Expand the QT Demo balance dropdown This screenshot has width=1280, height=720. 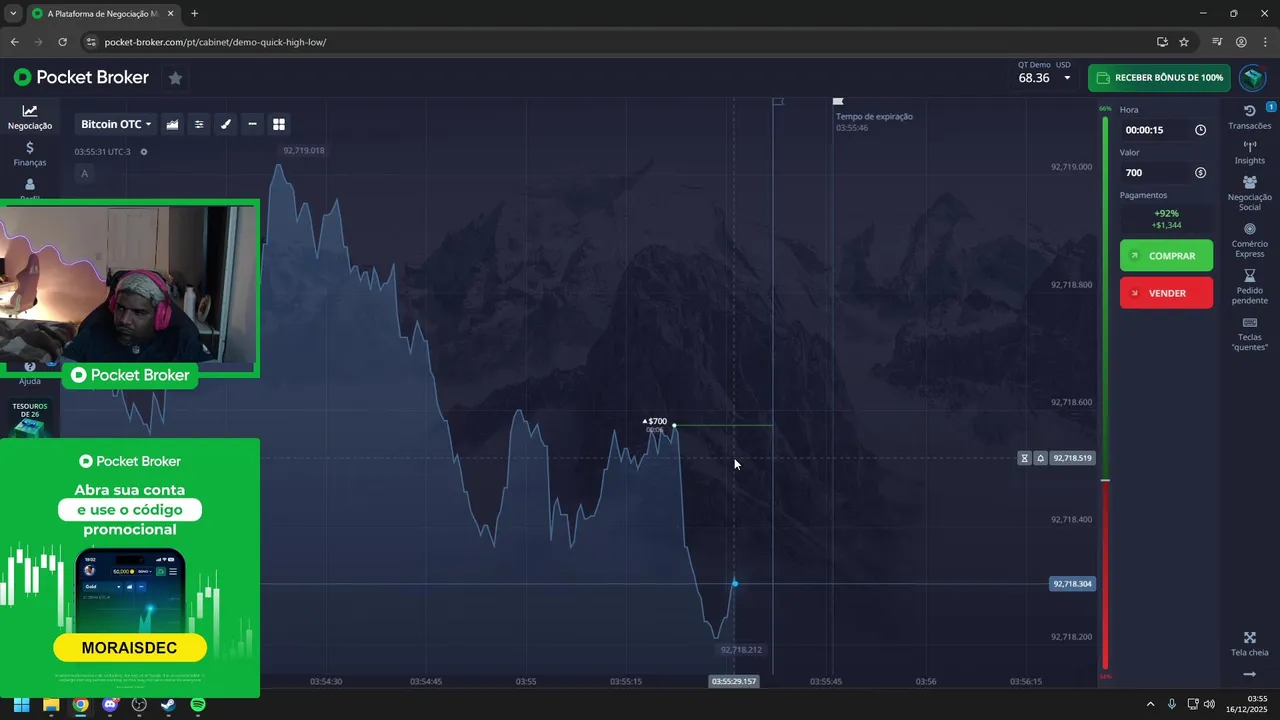1067,78
